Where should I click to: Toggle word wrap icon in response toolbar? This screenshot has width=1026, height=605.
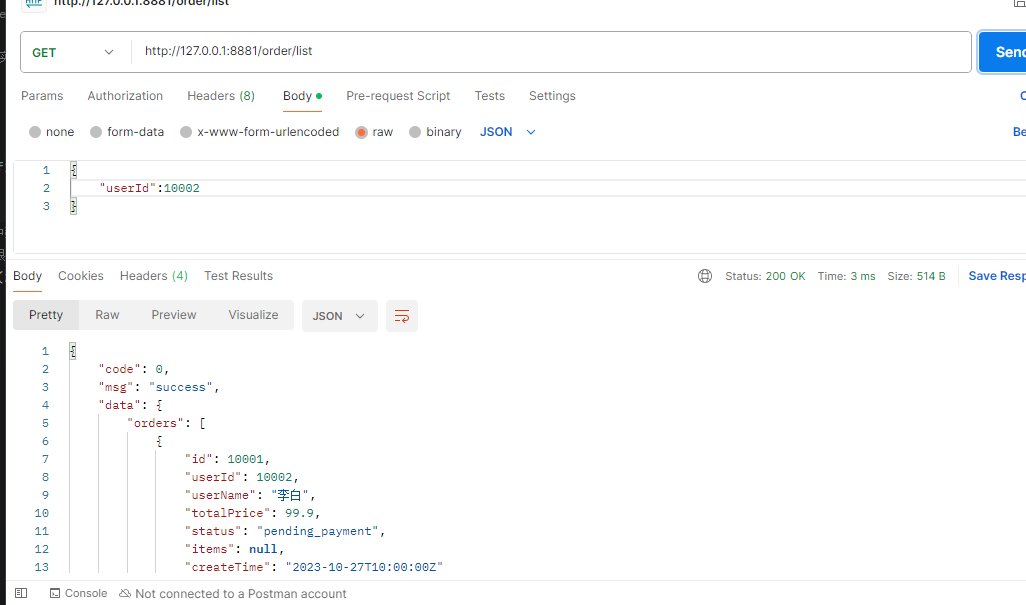tap(402, 316)
